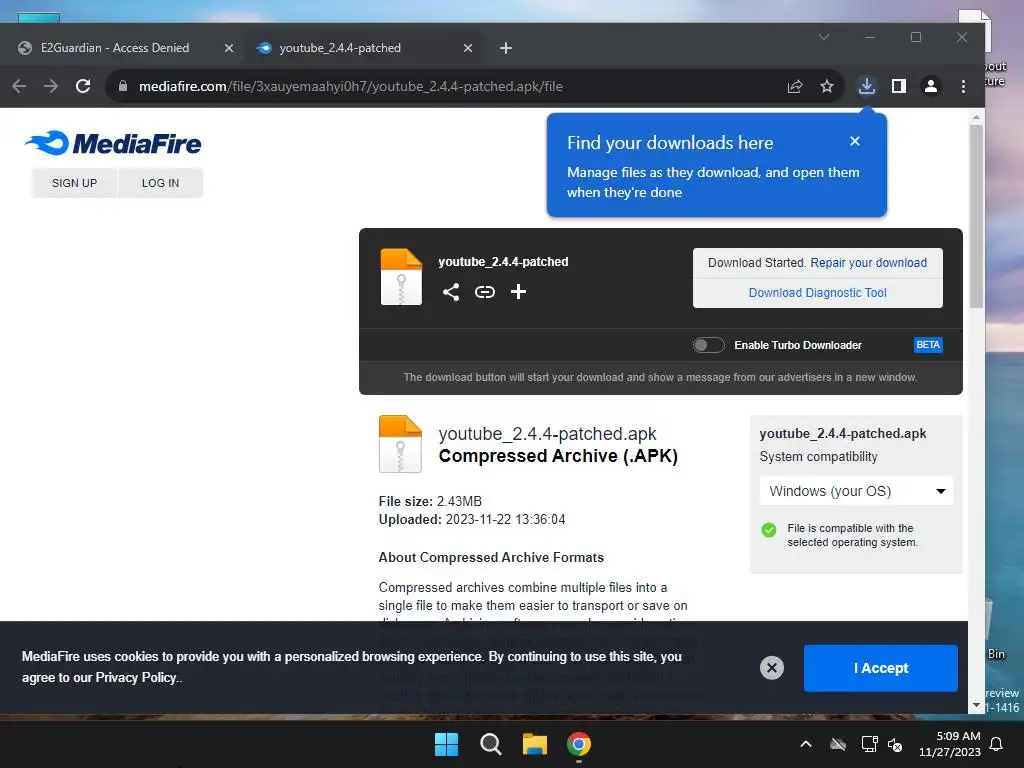Open the Chrome profile icon
The width and height of the screenshot is (1024, 768).
[x=931, y=86]
